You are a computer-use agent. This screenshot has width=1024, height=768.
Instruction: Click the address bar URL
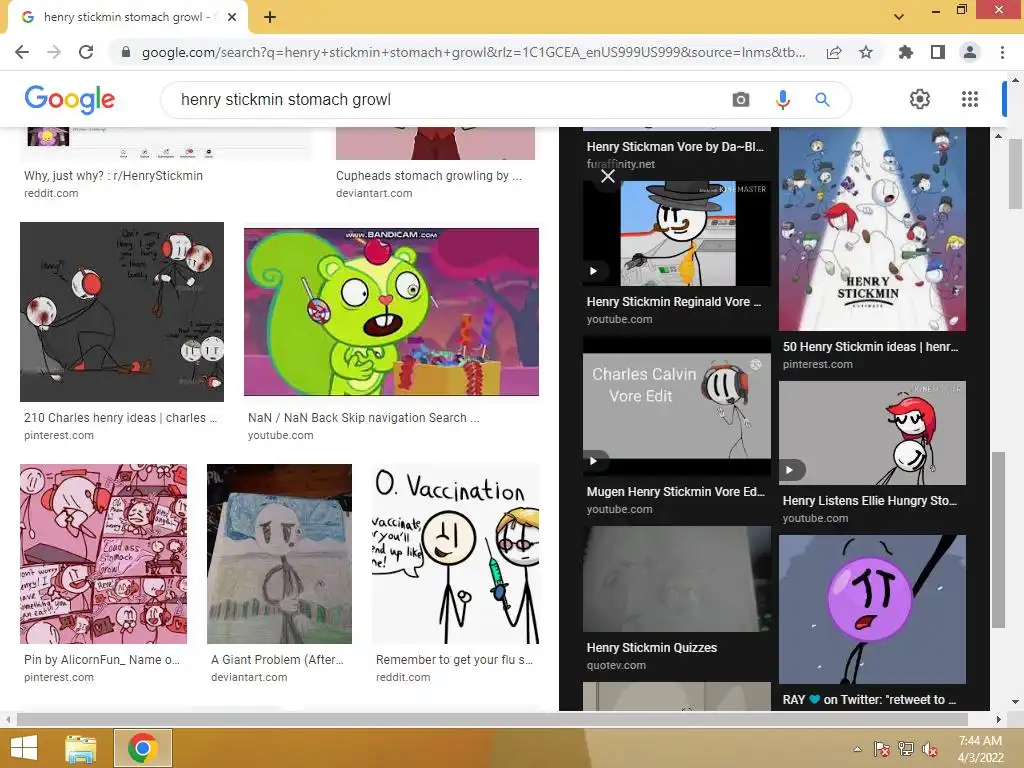(473, 52)
